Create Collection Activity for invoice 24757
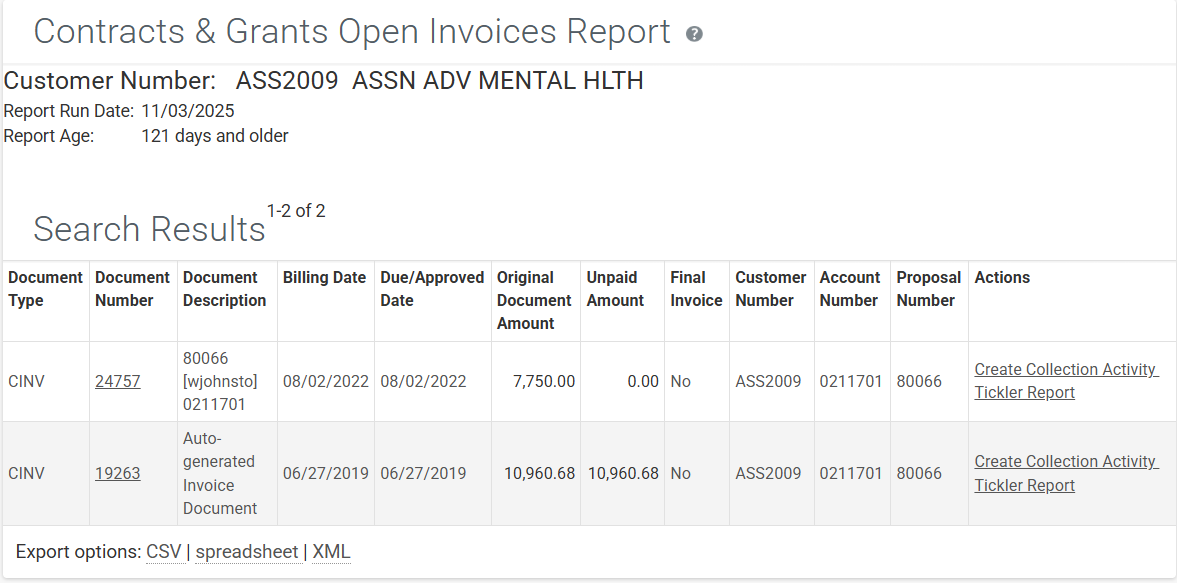The image size is (1177, 583). tap(1065, 369)
